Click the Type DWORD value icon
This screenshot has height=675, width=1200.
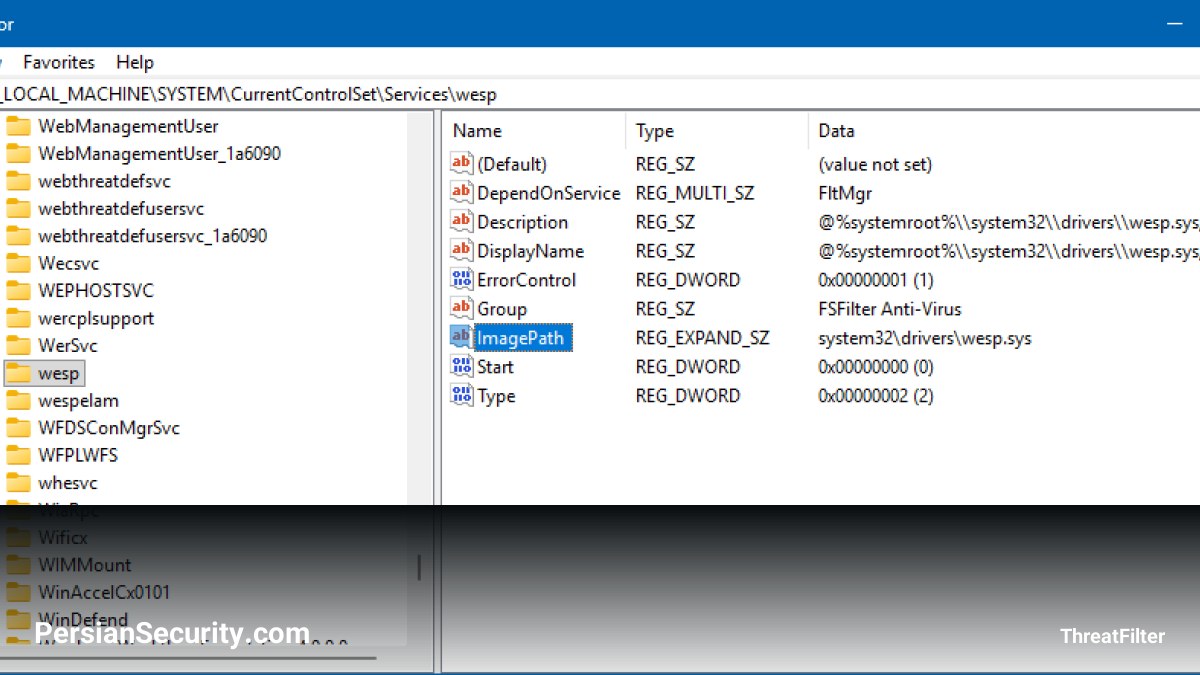(461, 395)
